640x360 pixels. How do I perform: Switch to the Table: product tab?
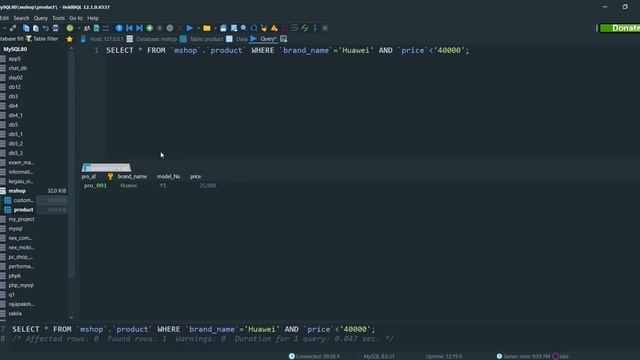(x=202, y=39)
